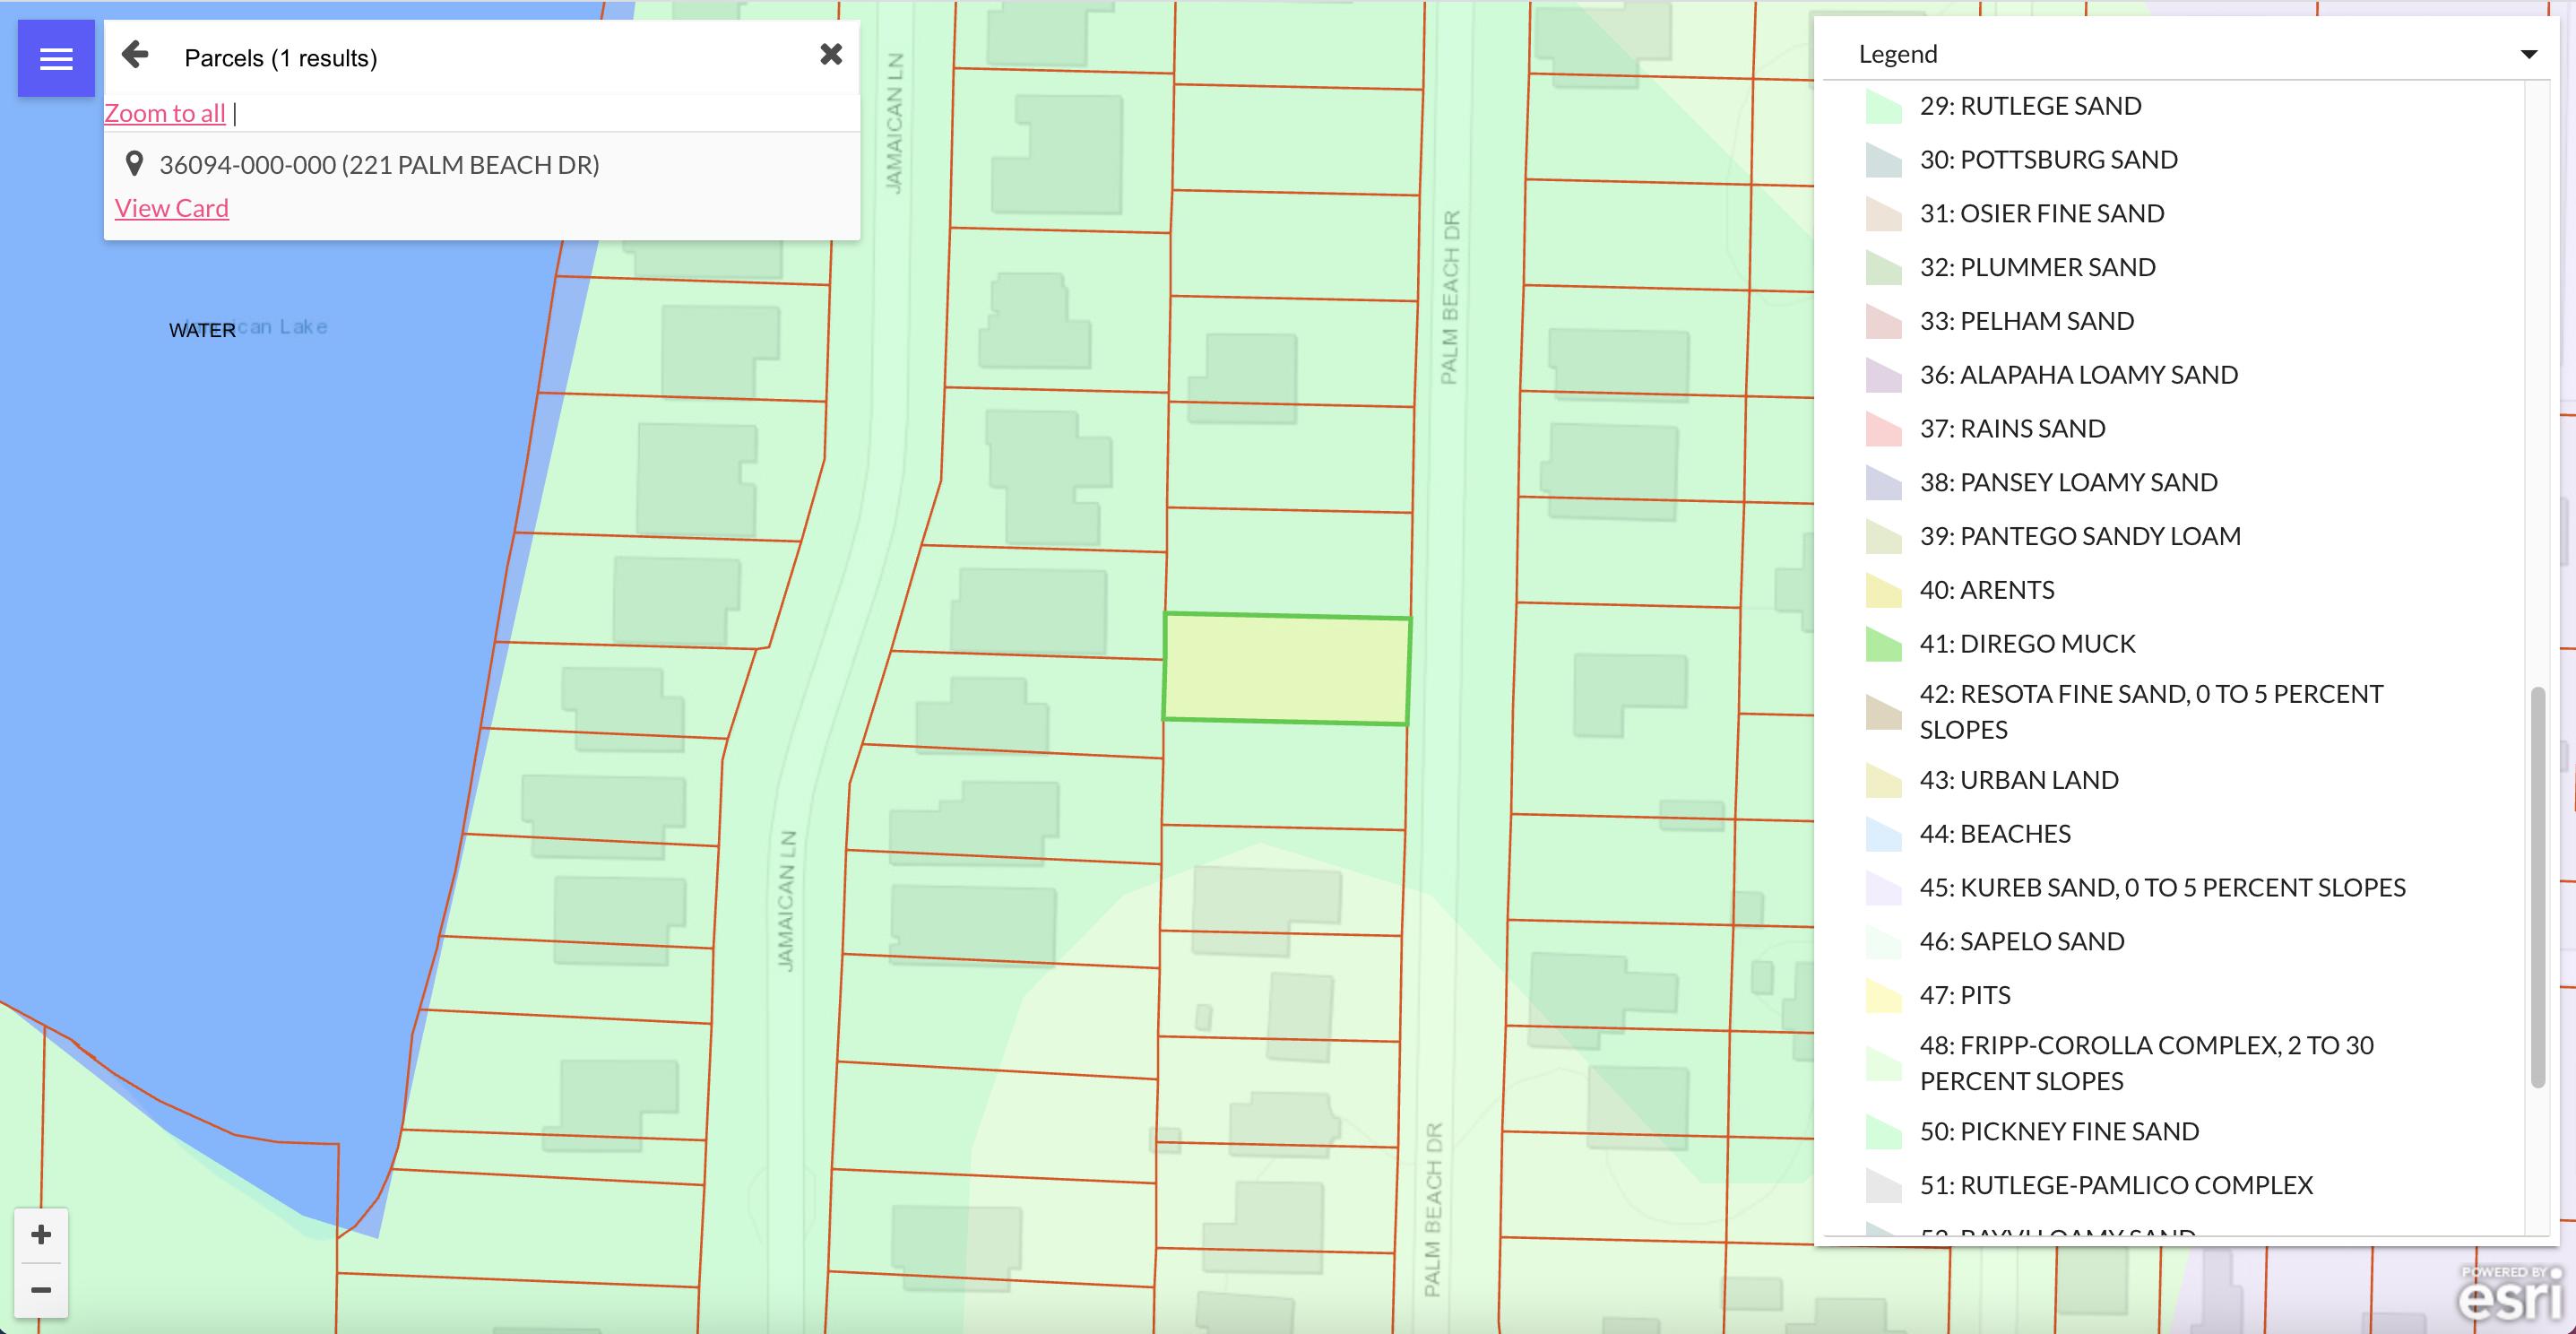This screenshot has height=1334, width=2576.
Task: Zoom out with the minus button
Action: click(x=41, y=1290)
